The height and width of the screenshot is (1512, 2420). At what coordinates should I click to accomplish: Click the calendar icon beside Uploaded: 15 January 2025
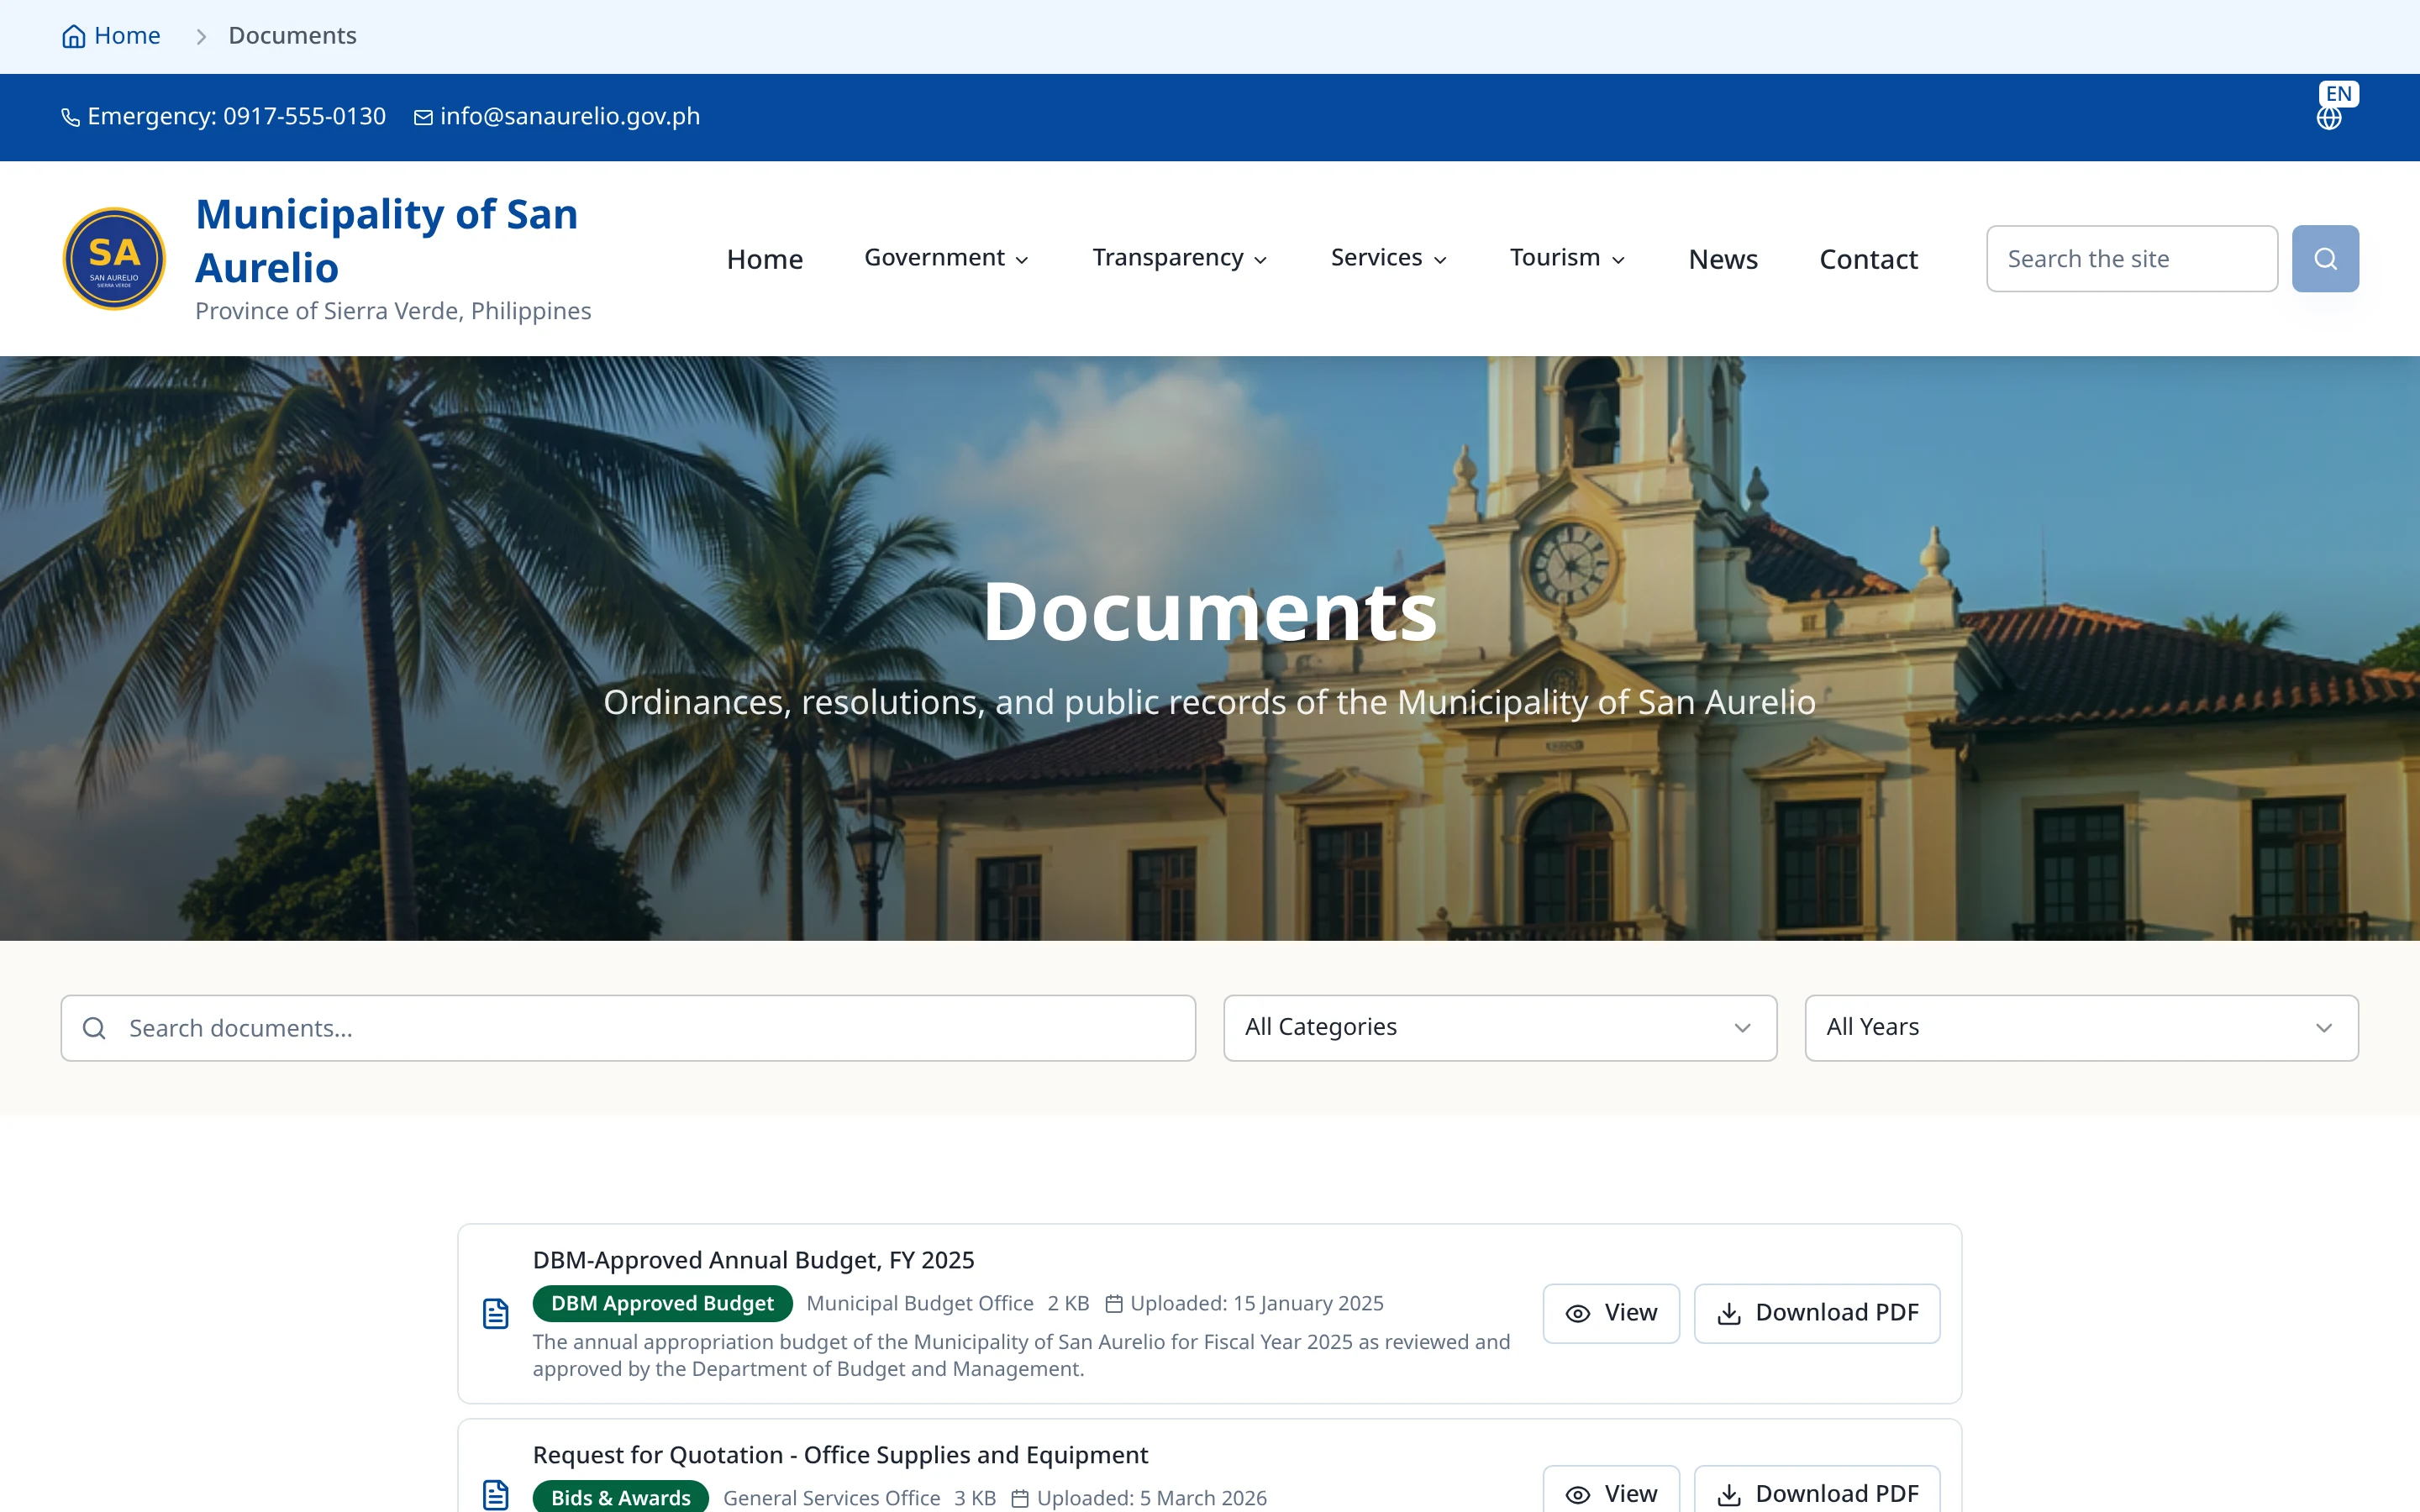pos(1114,1304)
